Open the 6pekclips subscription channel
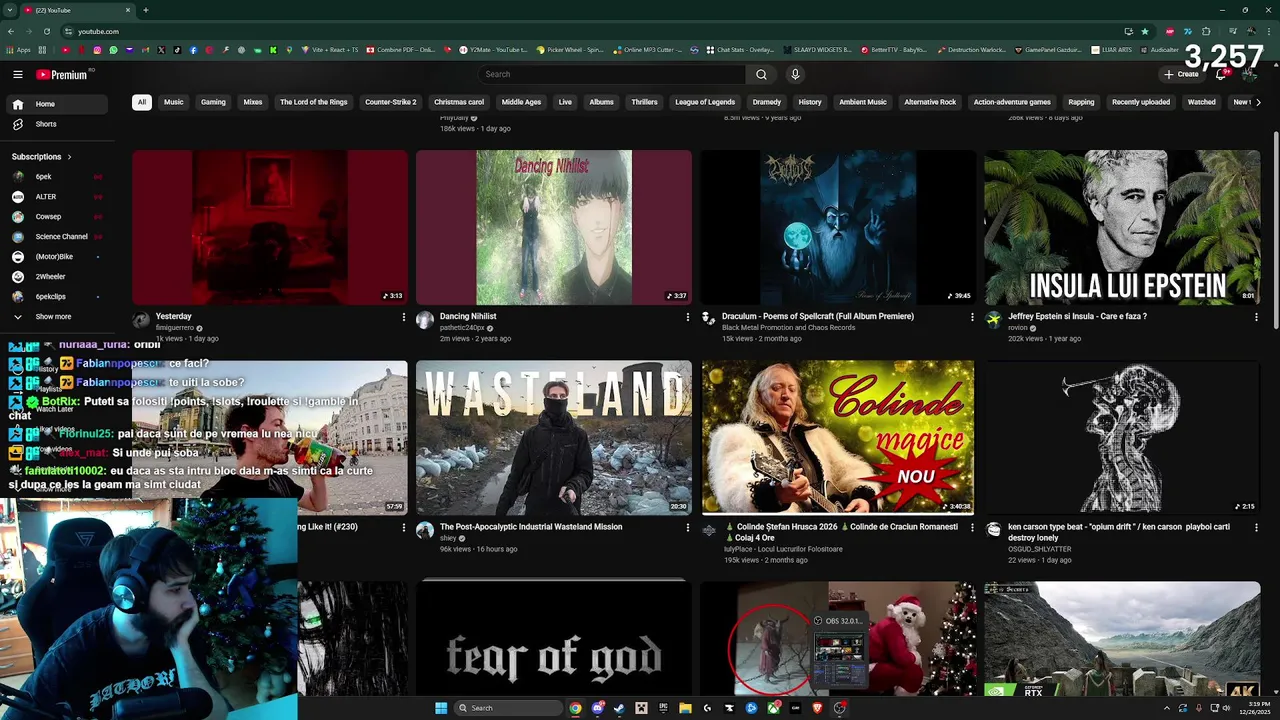Screen dimensions: 1280x720 tap(57, 296)
